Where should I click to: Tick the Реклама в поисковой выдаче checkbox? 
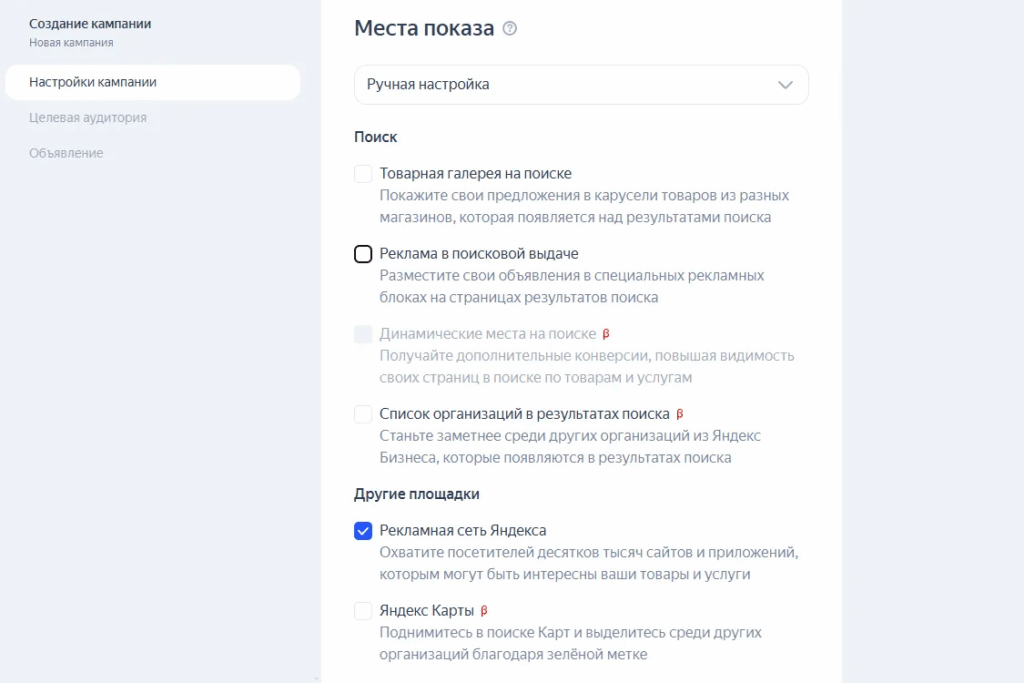(363, 254)
